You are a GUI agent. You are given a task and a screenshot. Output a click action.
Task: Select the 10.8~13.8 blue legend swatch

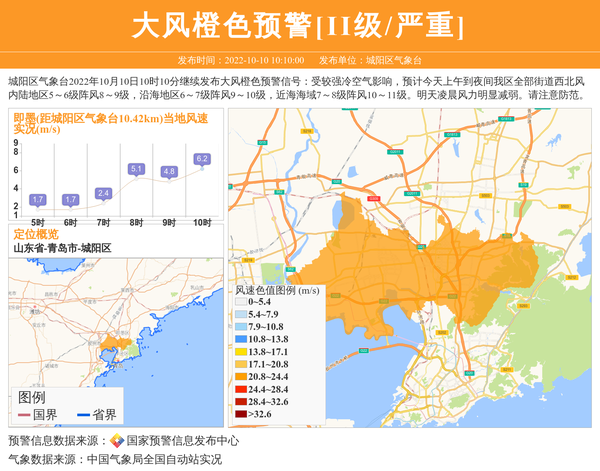[240, 340]
